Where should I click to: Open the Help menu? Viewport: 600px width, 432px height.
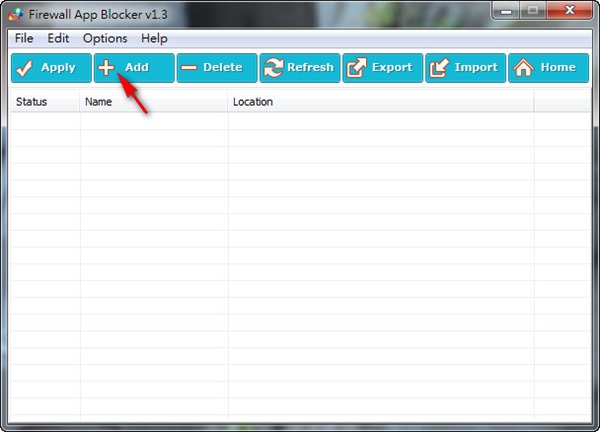154,38
